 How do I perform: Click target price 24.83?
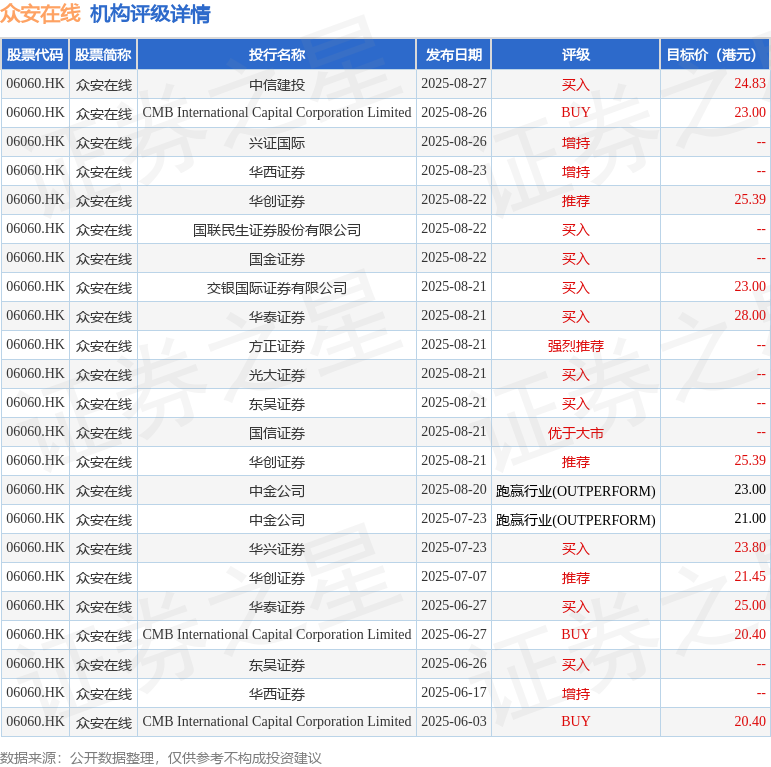point(750,84)
